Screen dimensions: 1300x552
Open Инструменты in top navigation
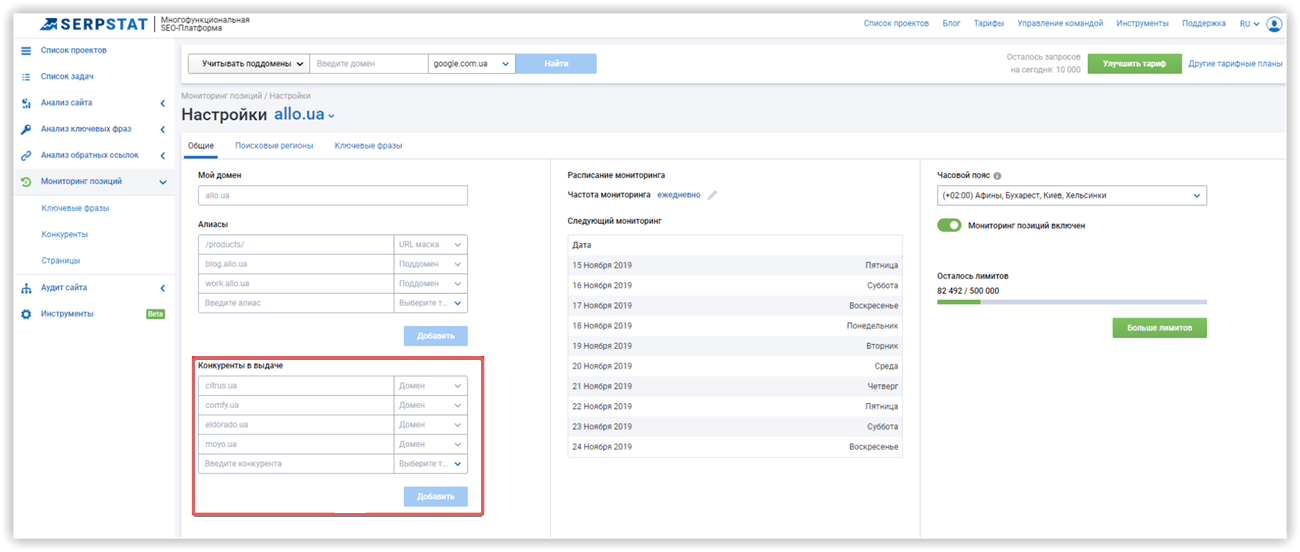1142,24
